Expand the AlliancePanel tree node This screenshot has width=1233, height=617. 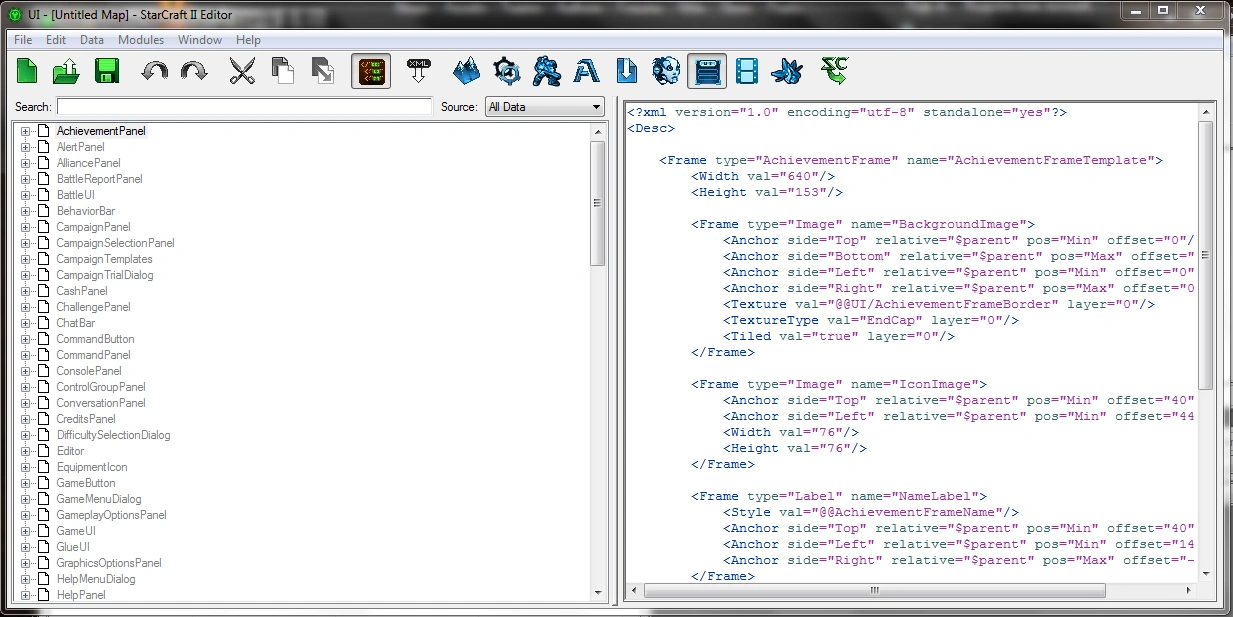pyautogui.click(x=26, y=163)
